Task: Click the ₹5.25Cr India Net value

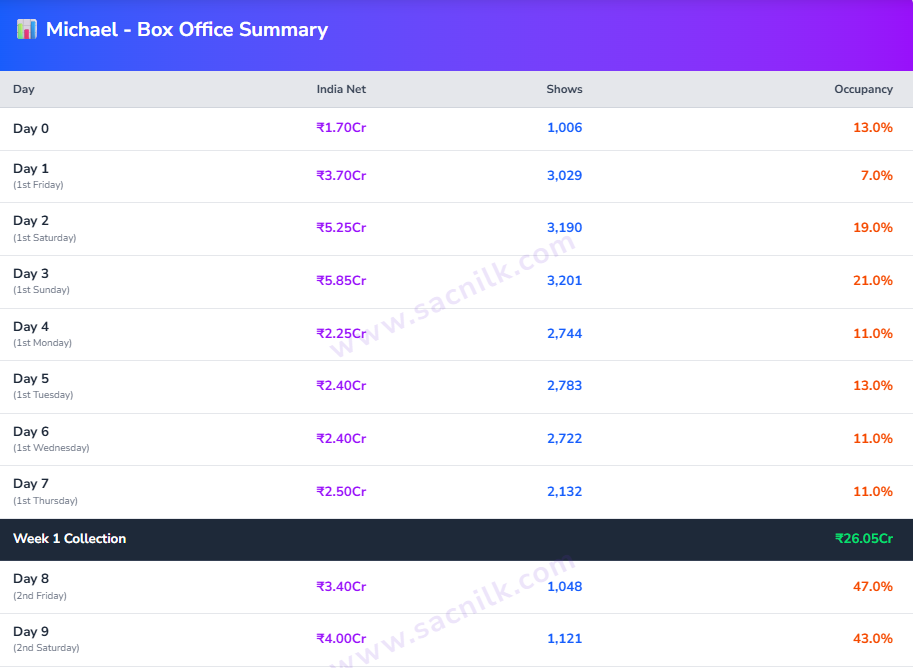Action: [x=341, y=228]
